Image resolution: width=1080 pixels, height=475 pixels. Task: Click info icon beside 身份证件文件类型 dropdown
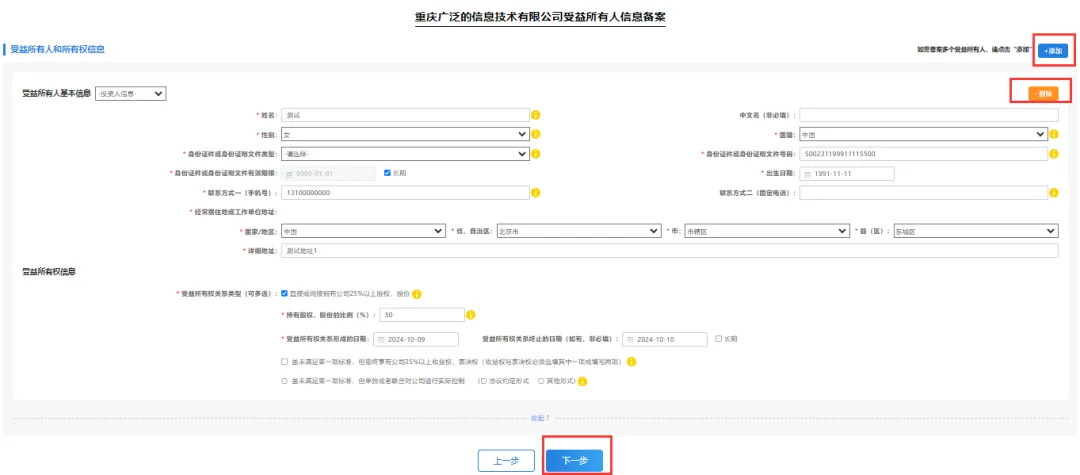535,154
